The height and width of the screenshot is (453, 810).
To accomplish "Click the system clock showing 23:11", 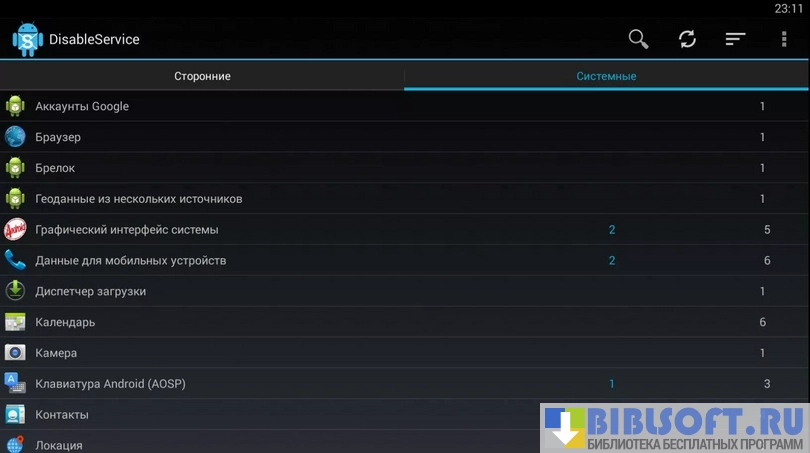I will tap(788, 8).
